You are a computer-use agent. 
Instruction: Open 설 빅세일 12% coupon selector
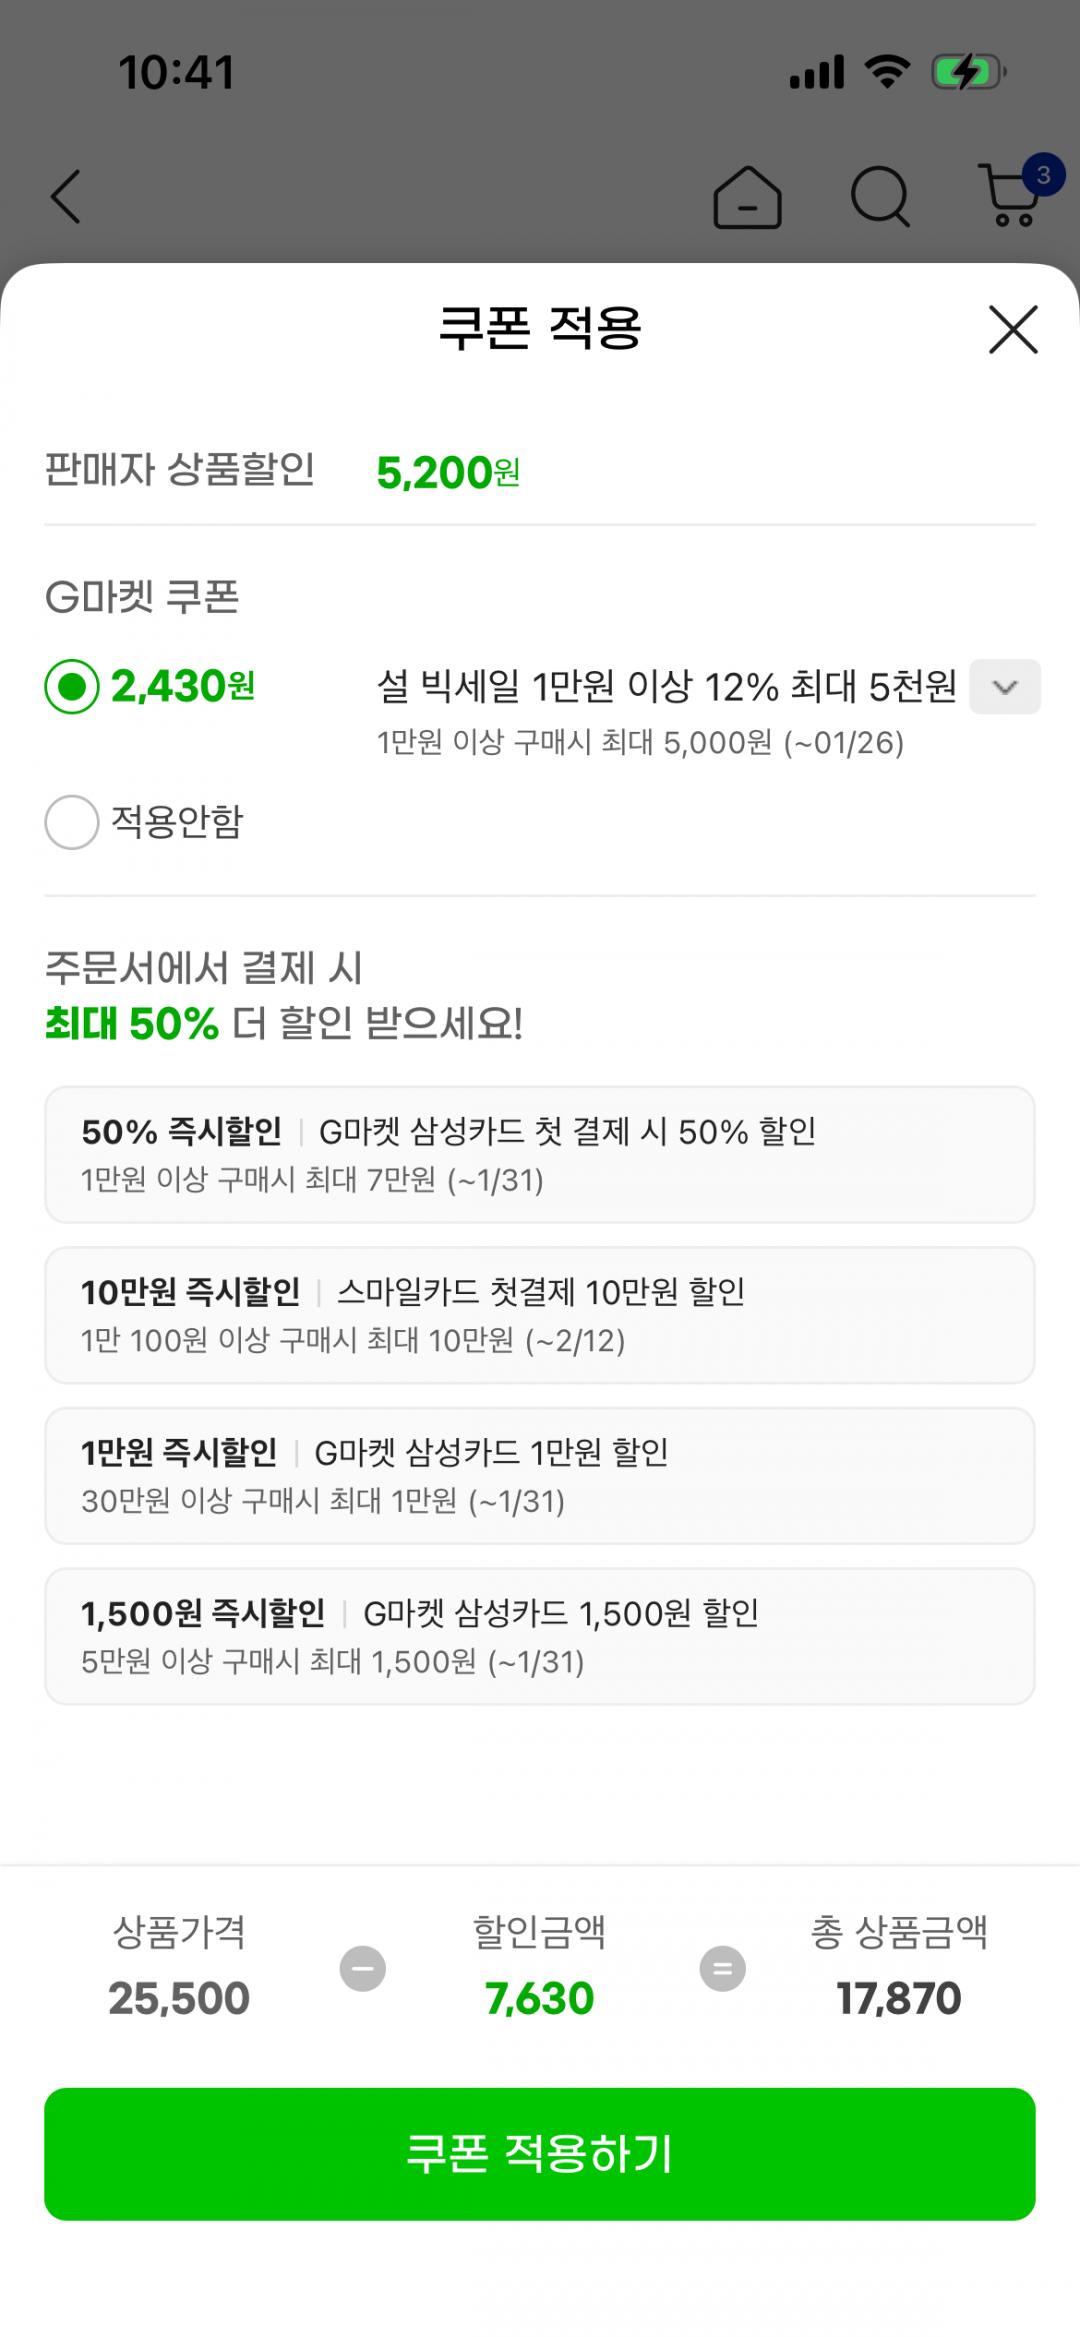[x=666, y=687]
